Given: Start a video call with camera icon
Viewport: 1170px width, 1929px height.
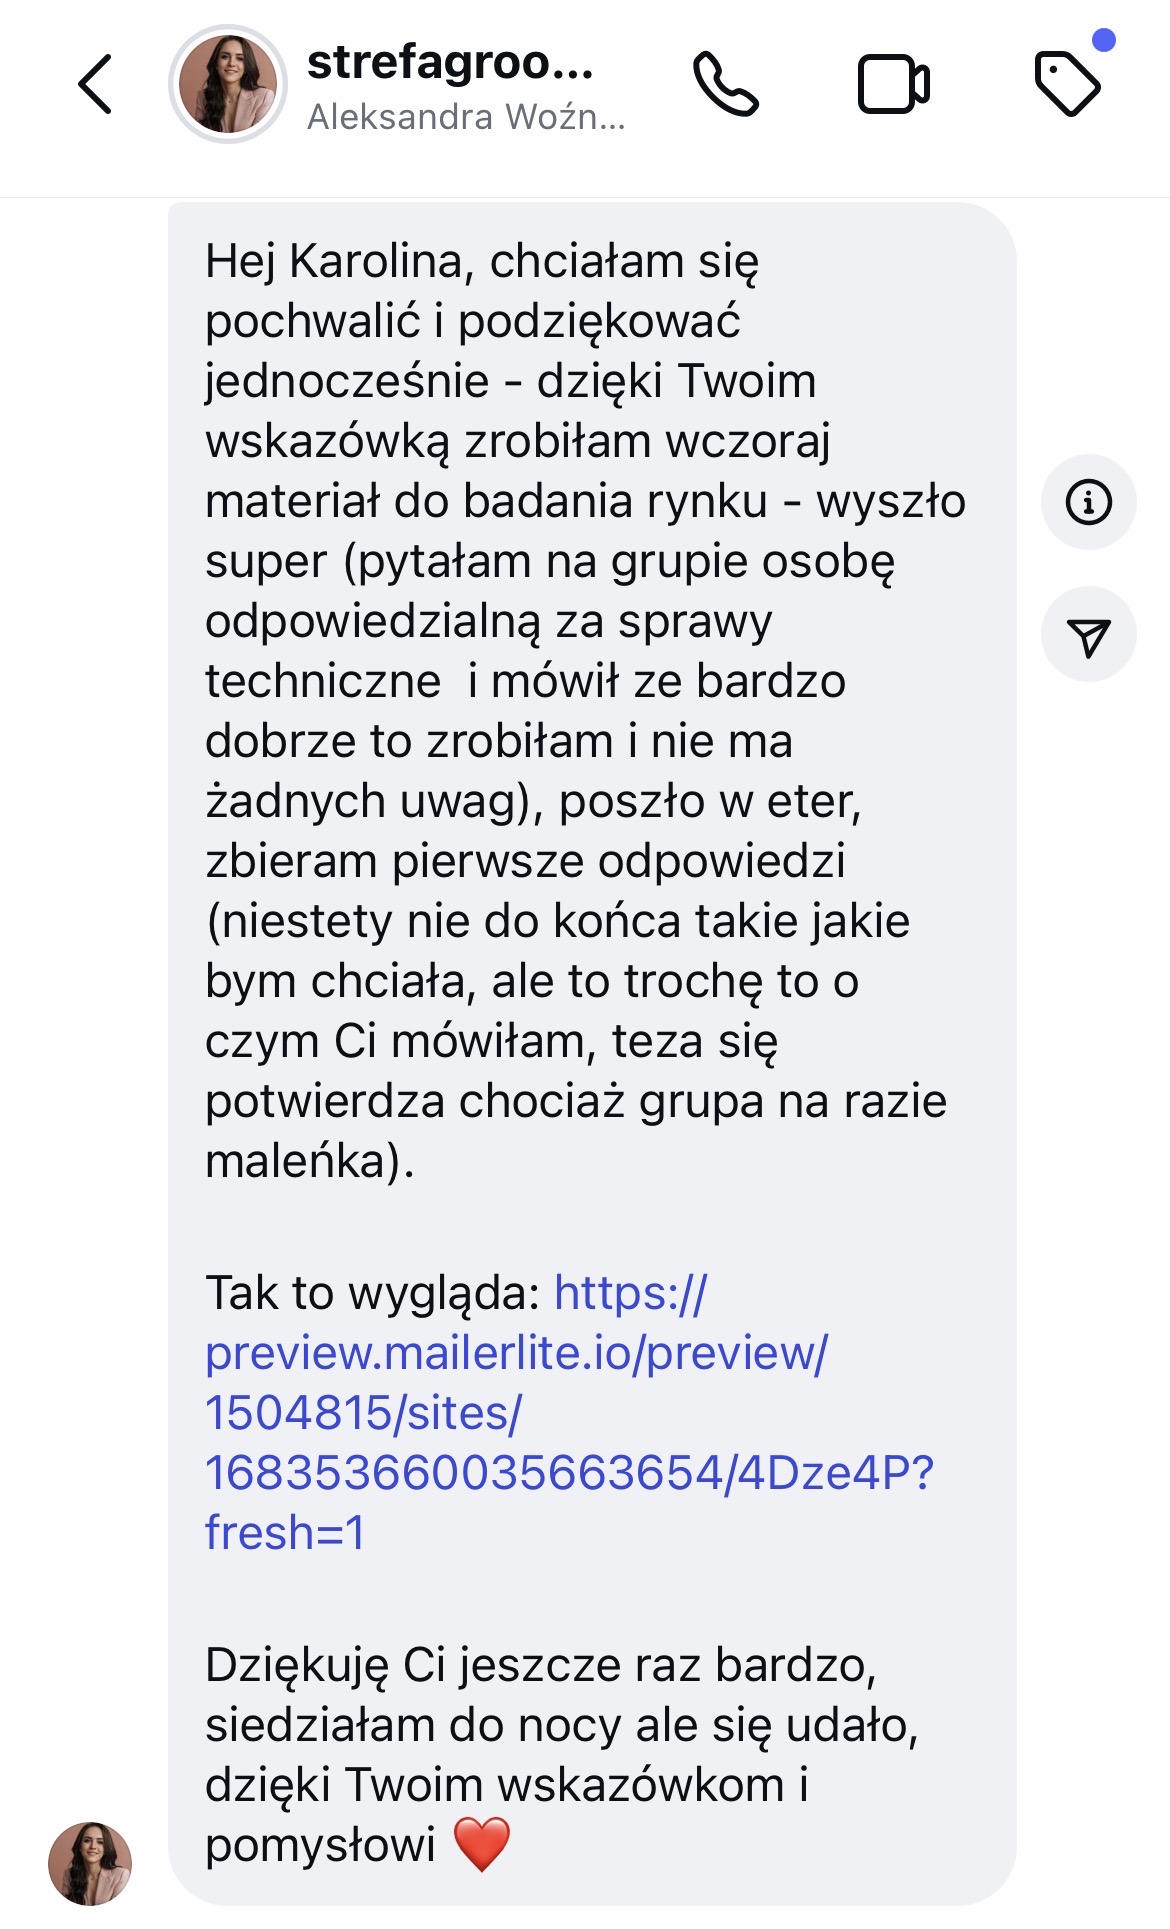Looking at the screenshot, I should (x=893, y=84).
